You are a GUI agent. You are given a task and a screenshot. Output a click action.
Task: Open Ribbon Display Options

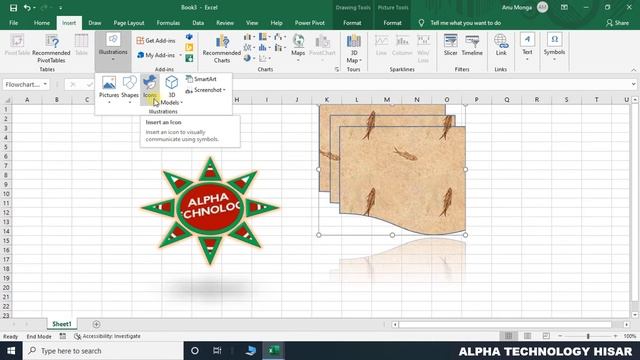coord(564,8)
